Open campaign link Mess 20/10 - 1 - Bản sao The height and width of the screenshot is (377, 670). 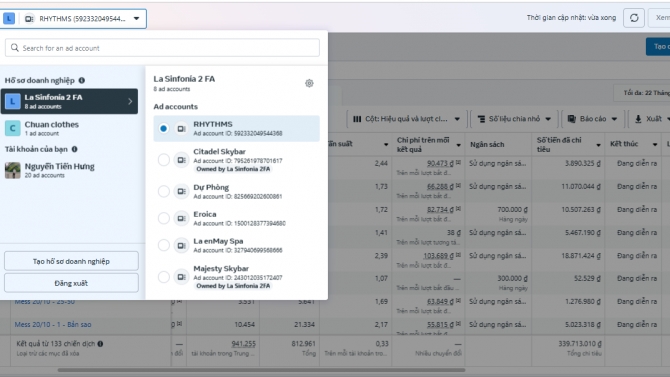point(53,324)
